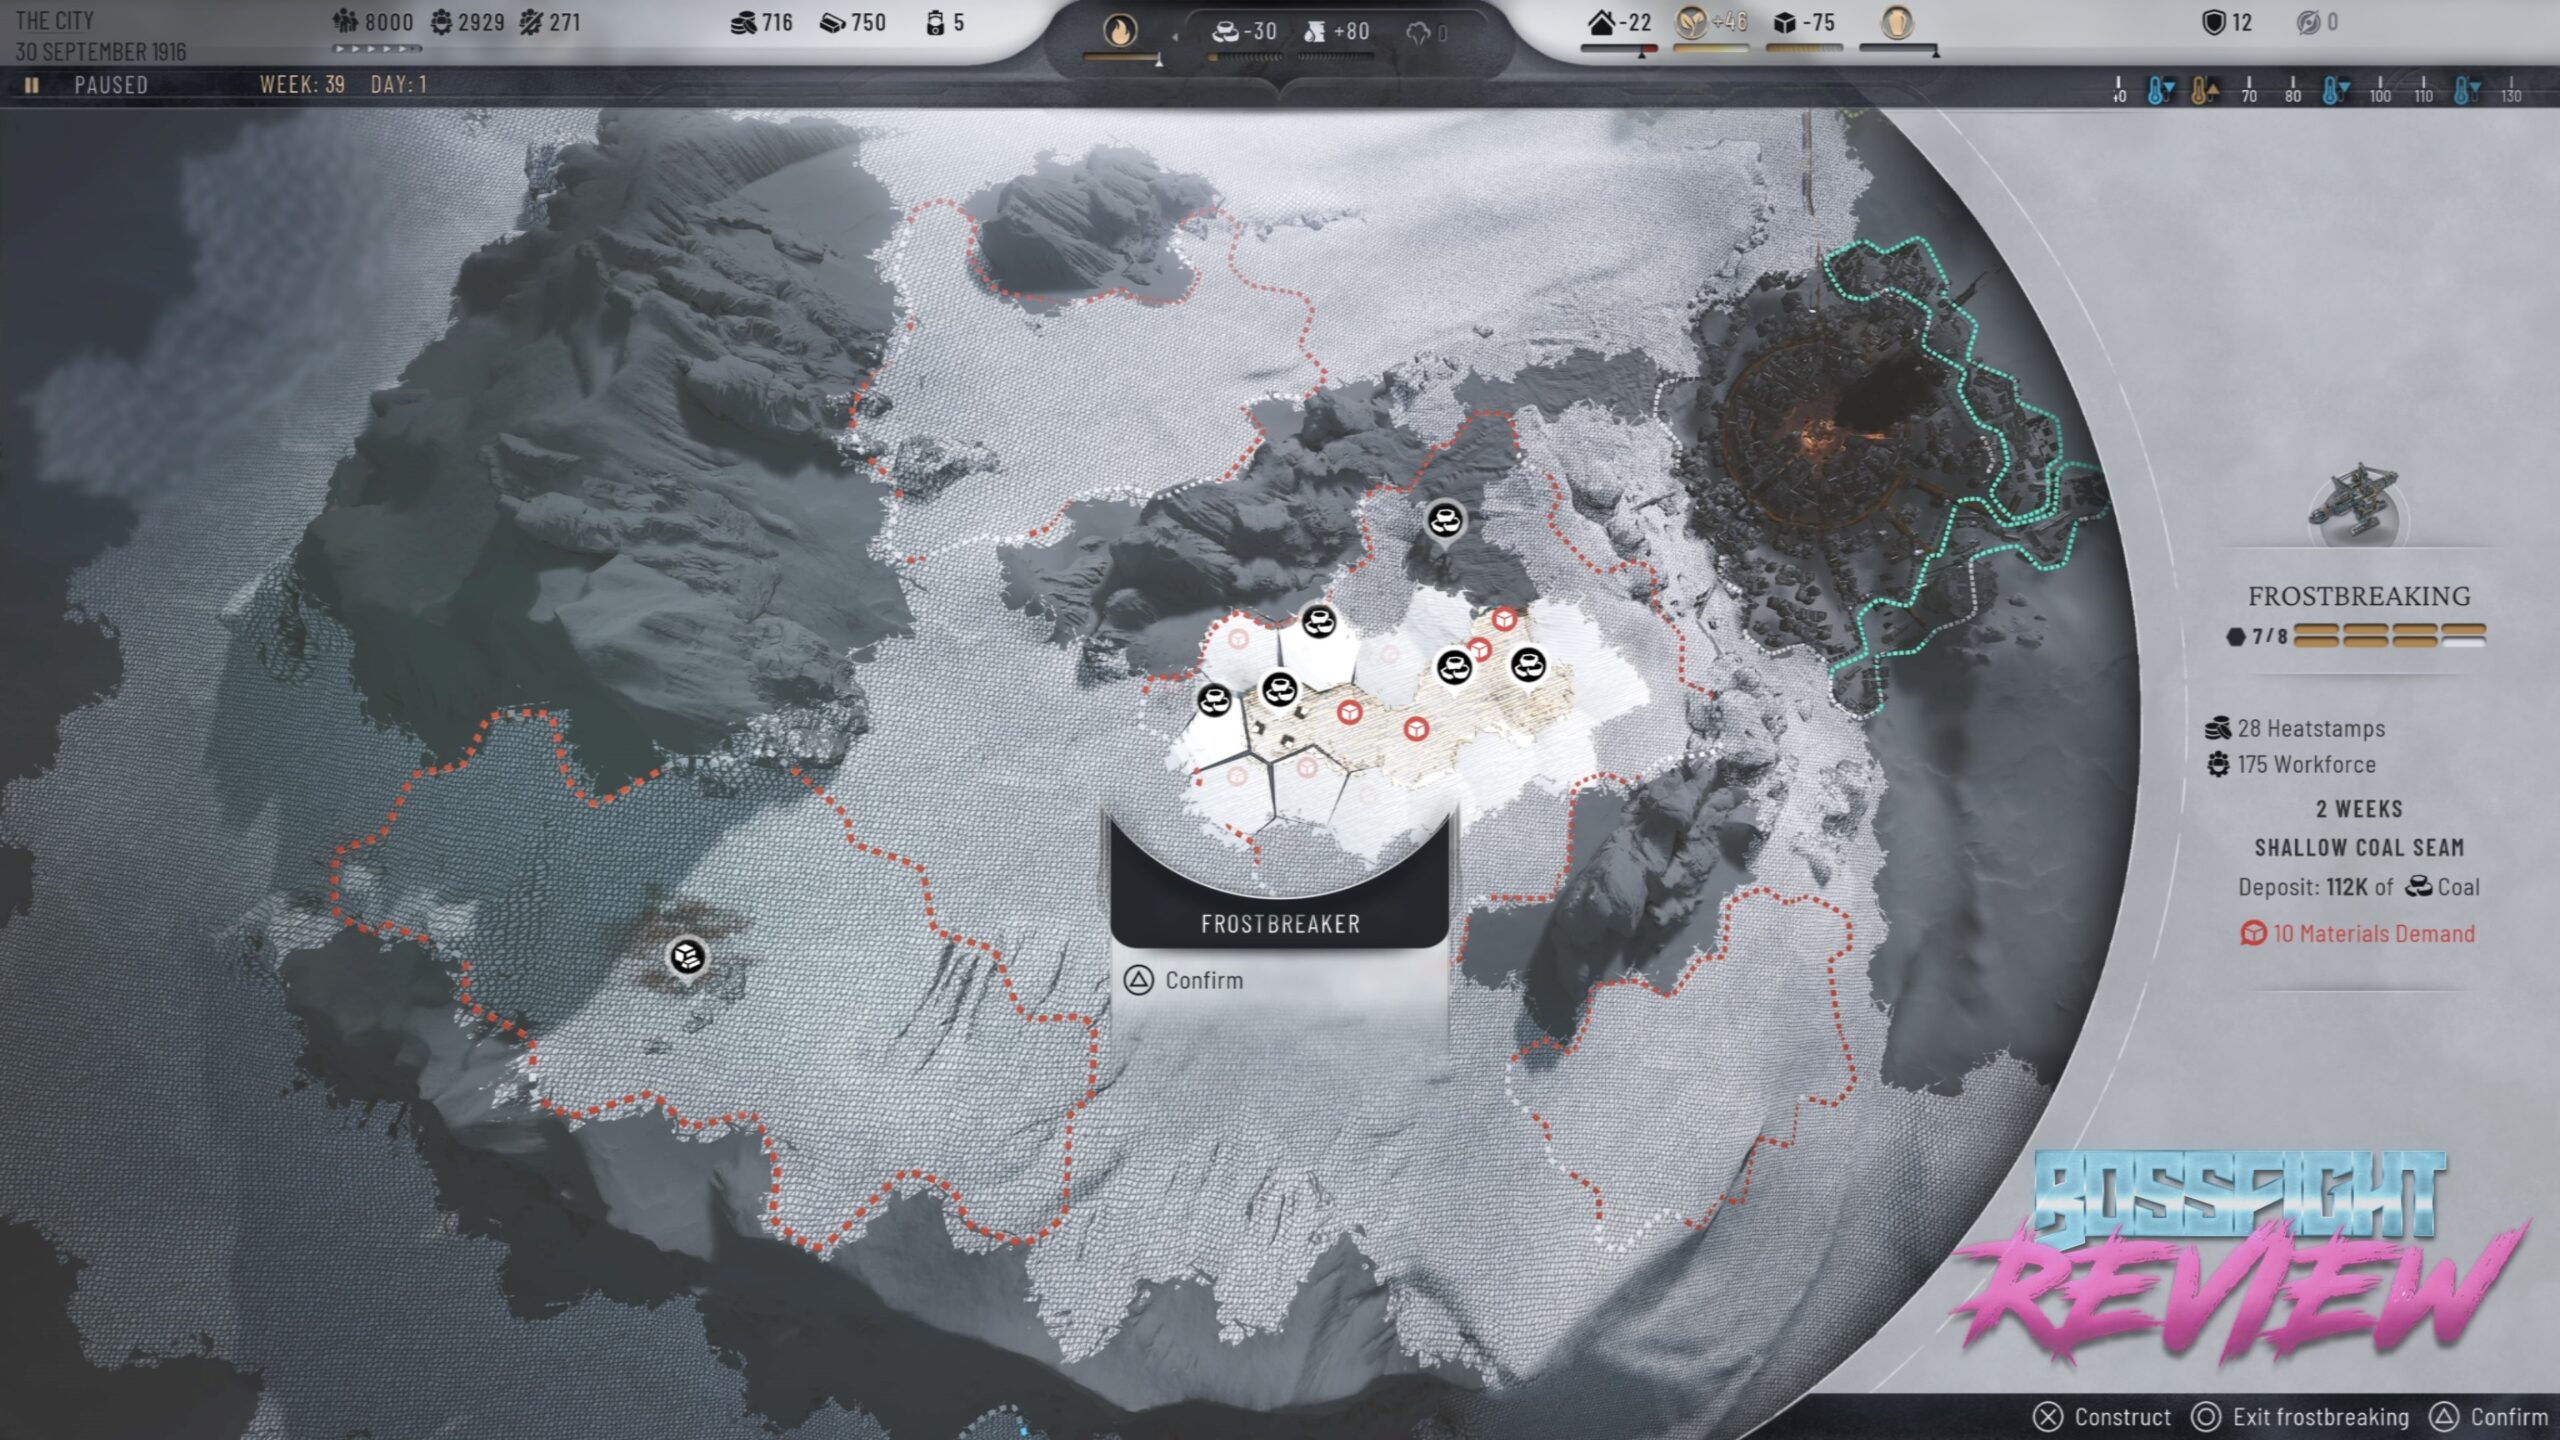Click the workforce gear icon showing 2929

point(442,22)
